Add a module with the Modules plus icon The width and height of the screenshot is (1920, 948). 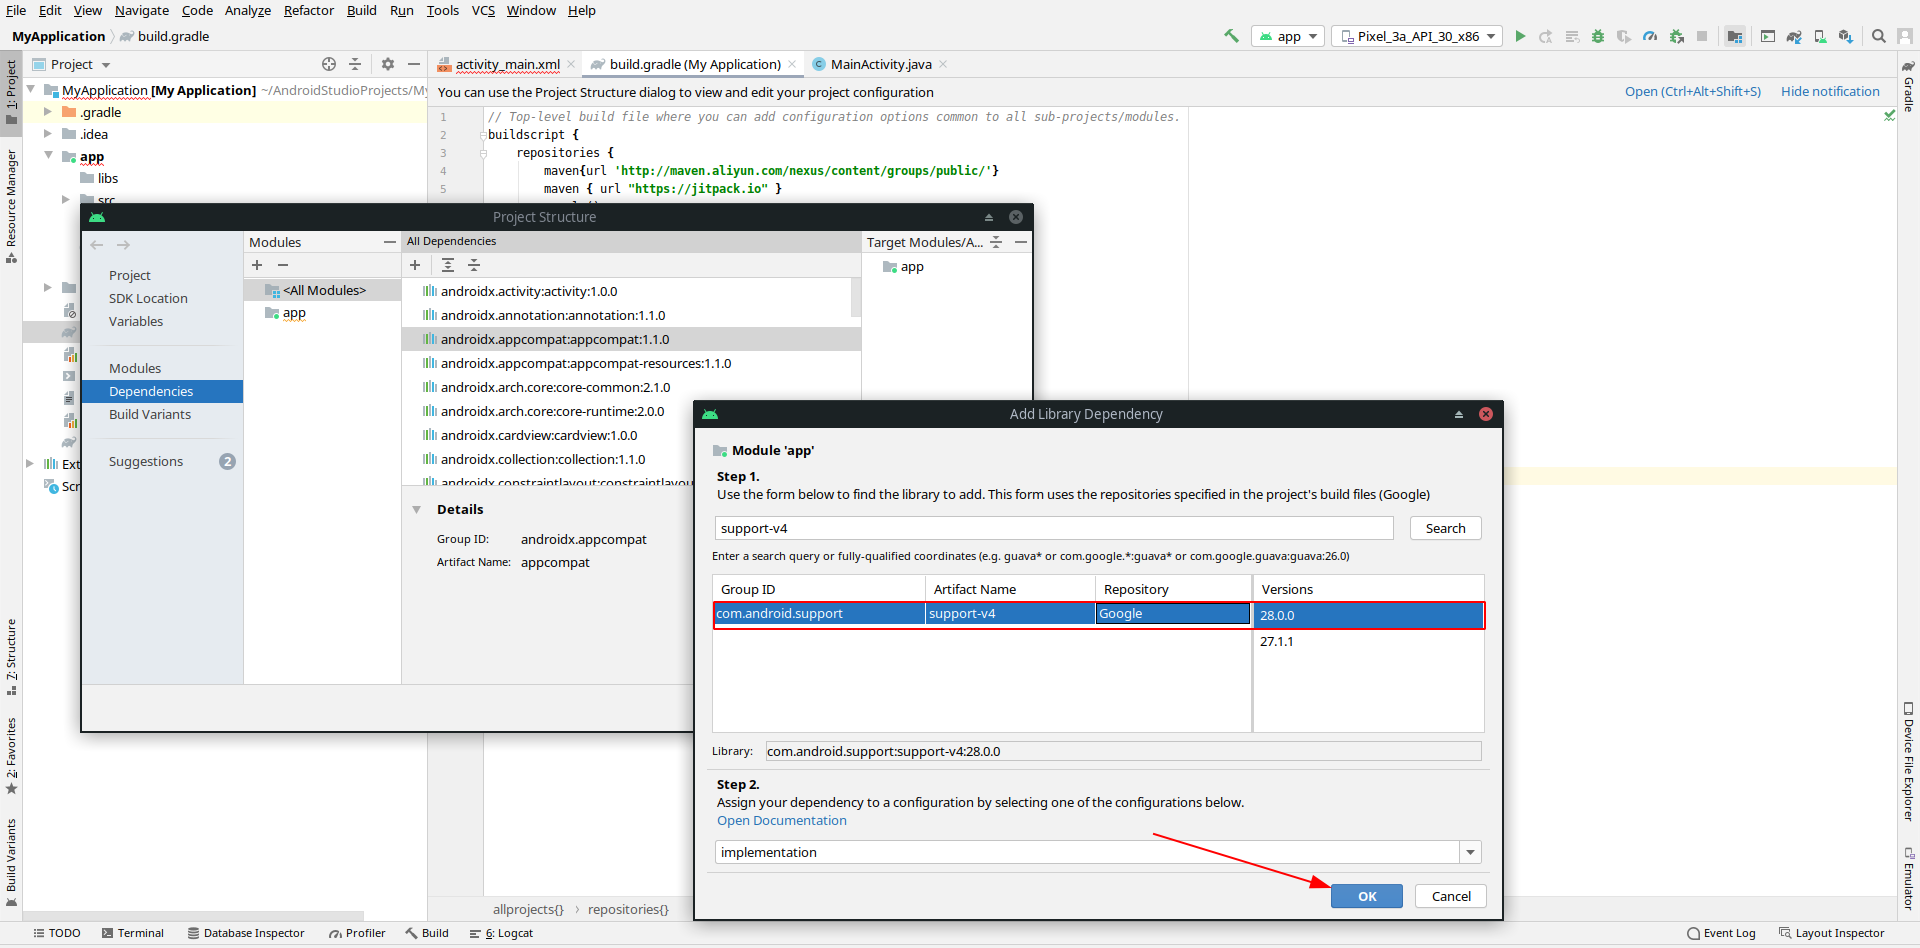pyautogui.click(x=257, y=265)
